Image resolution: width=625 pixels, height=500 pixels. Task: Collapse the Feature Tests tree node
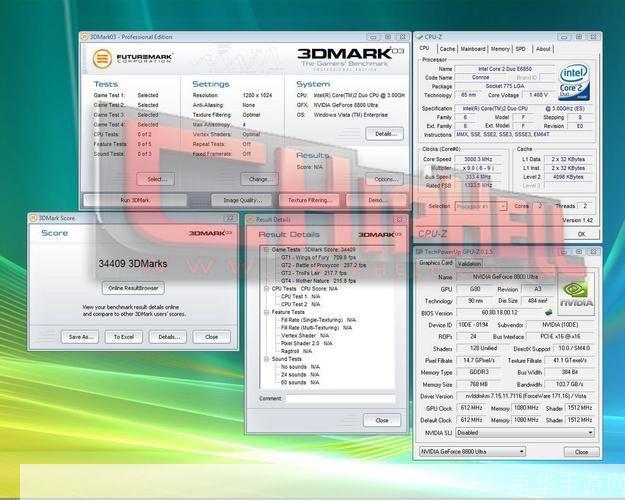pos(266,312)
